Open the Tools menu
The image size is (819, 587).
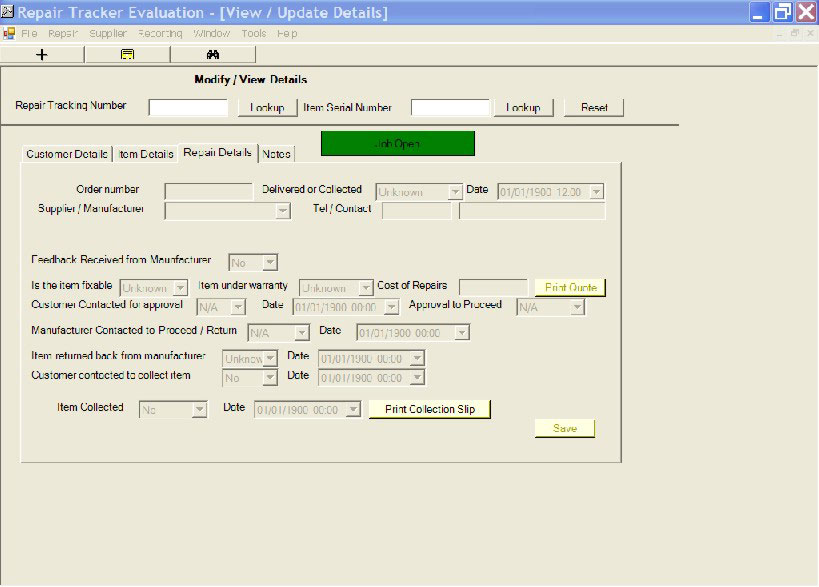(x=254, y=33)
